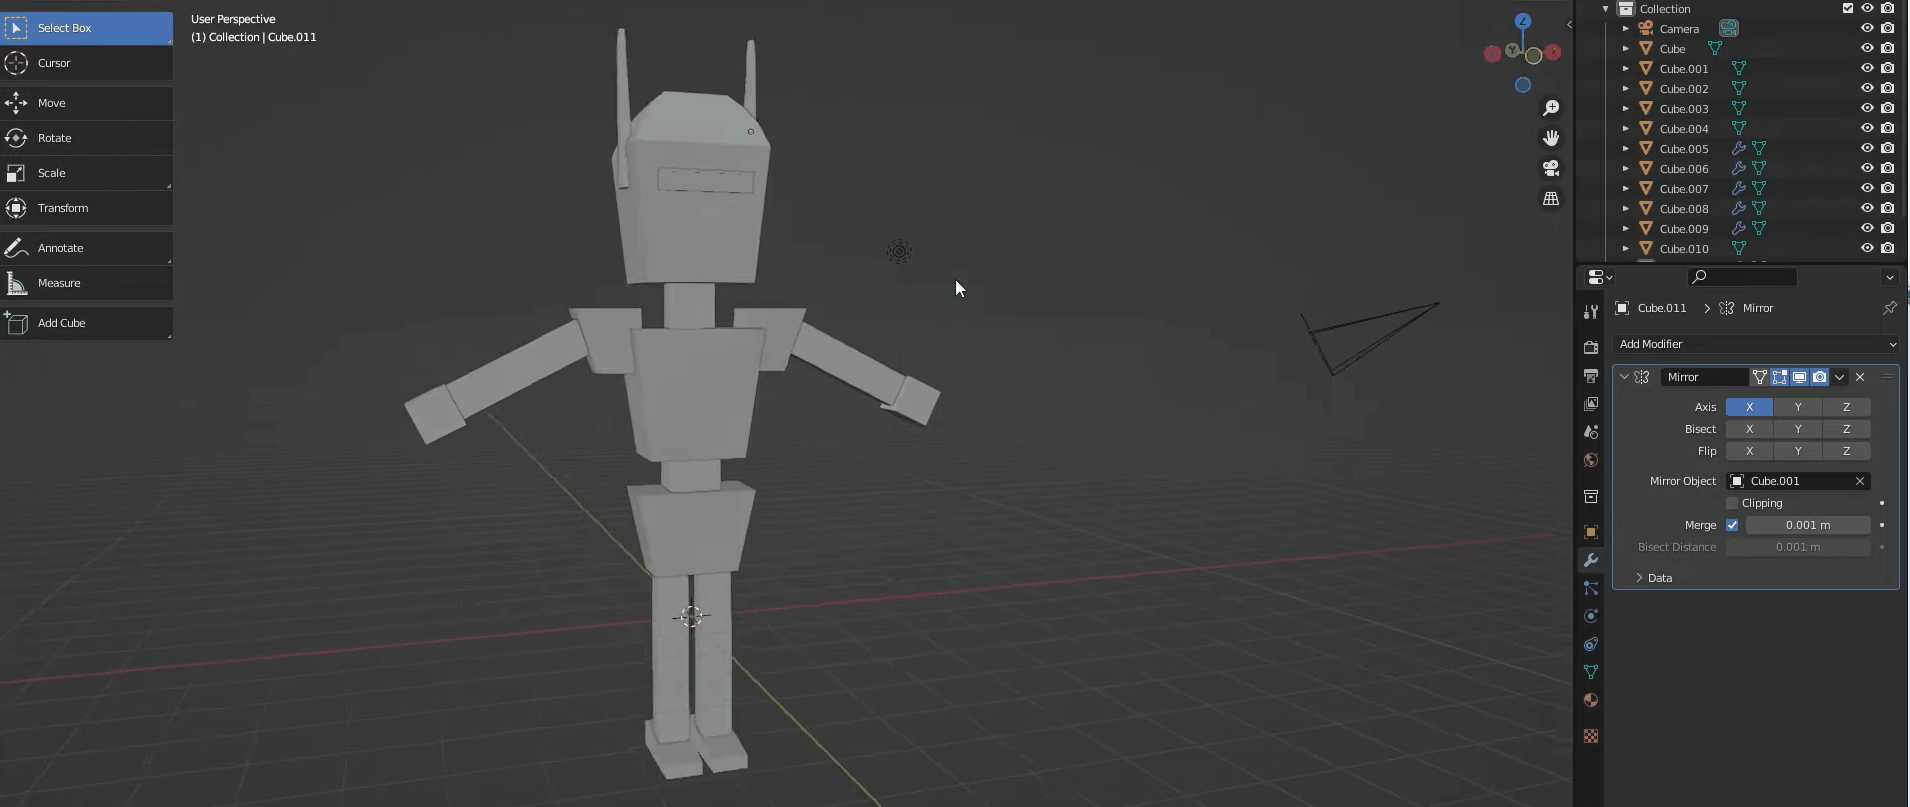Toggle Flip Z button
The width and height of the screenshot is (1910, 807).
(1846, 451)
